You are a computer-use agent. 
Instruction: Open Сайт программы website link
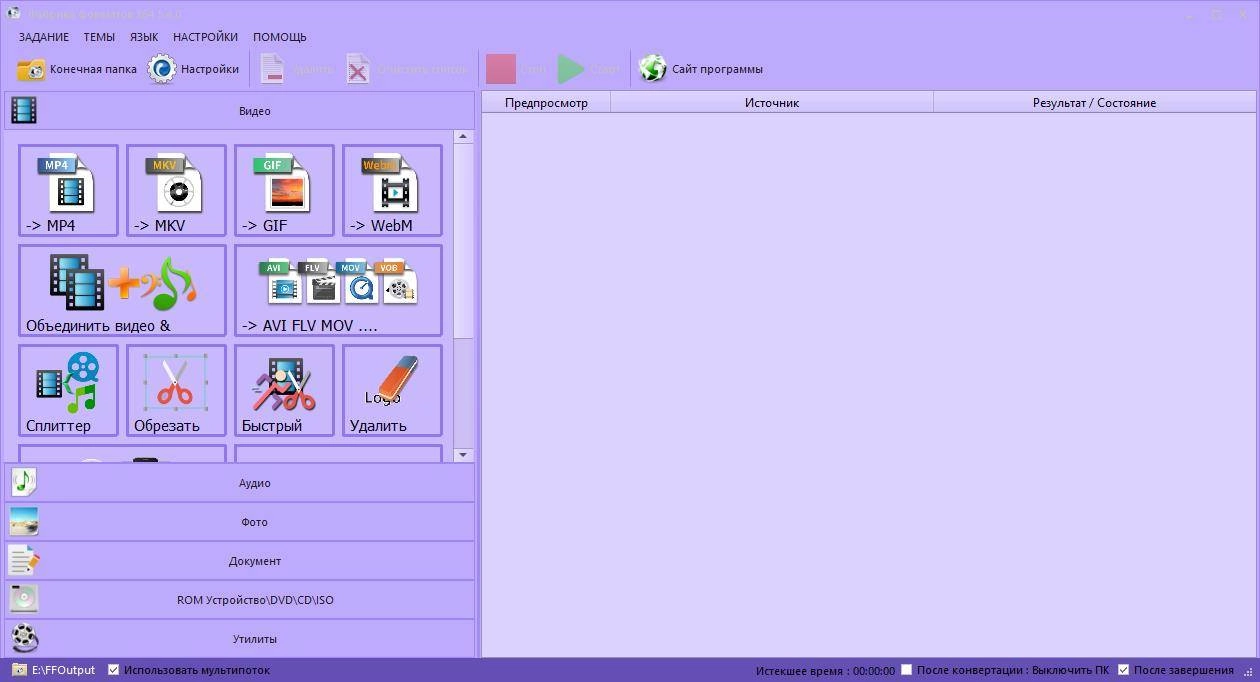click(701, 69)
